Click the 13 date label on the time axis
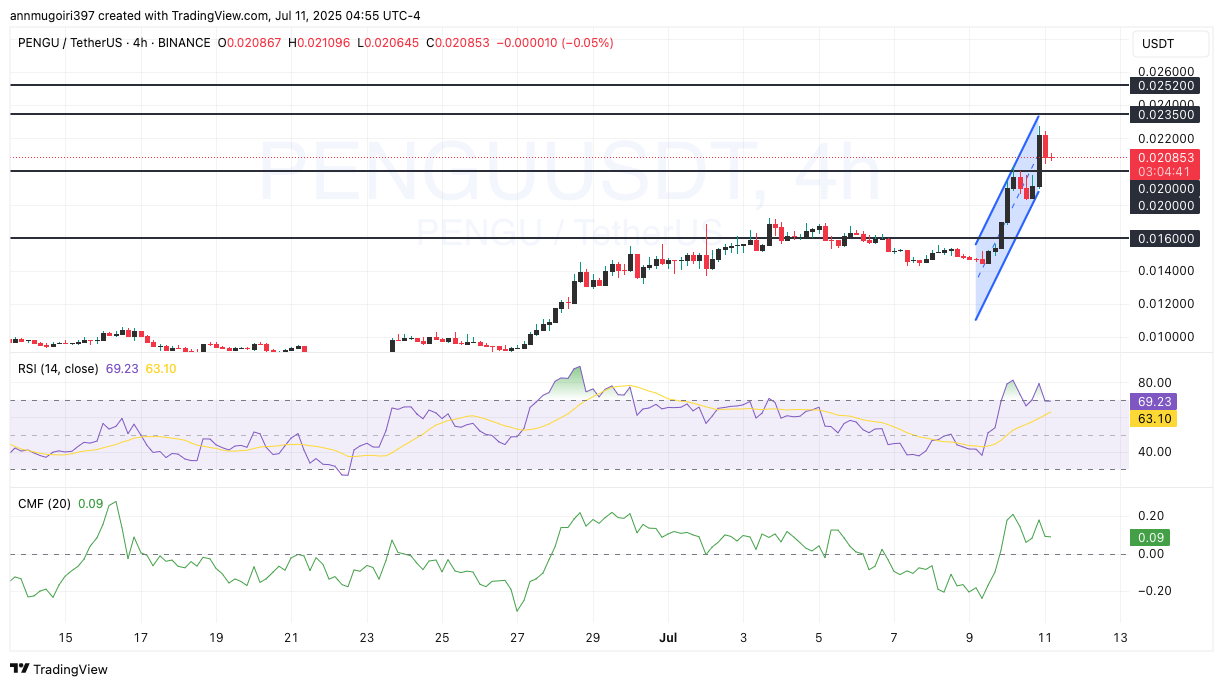1223x686 pixels. click(1120, 637)
